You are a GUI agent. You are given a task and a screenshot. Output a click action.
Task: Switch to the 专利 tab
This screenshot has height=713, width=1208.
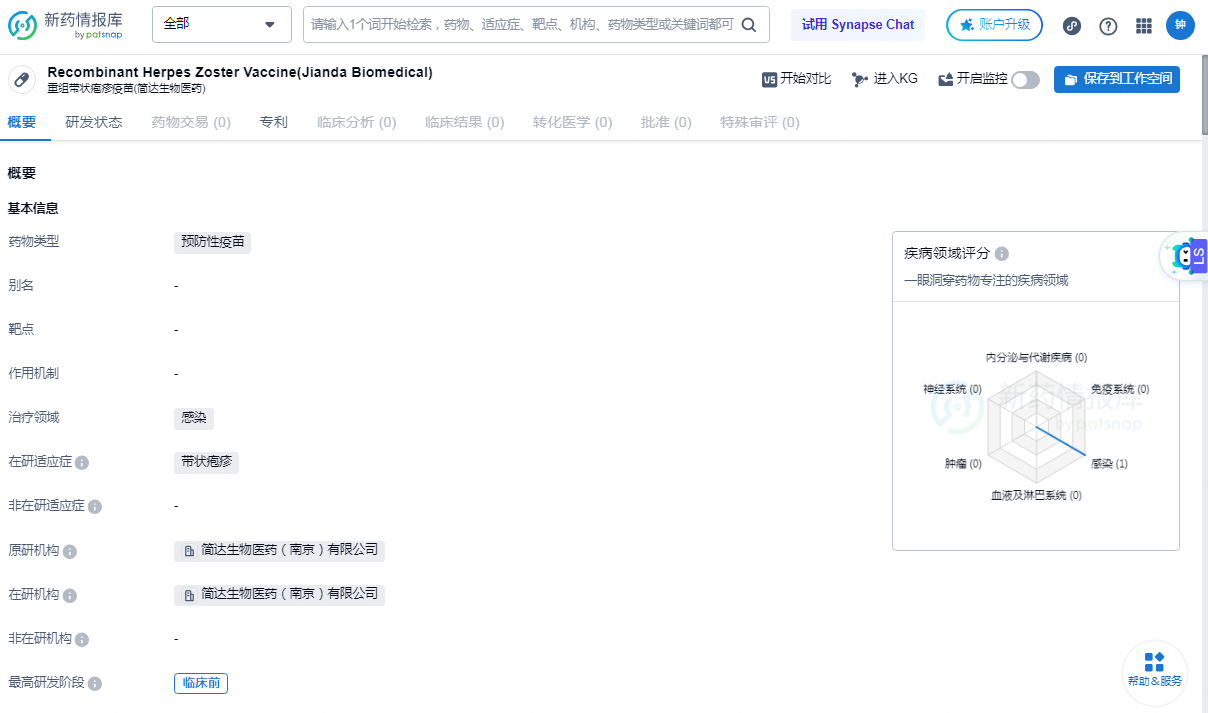(273, 122)
